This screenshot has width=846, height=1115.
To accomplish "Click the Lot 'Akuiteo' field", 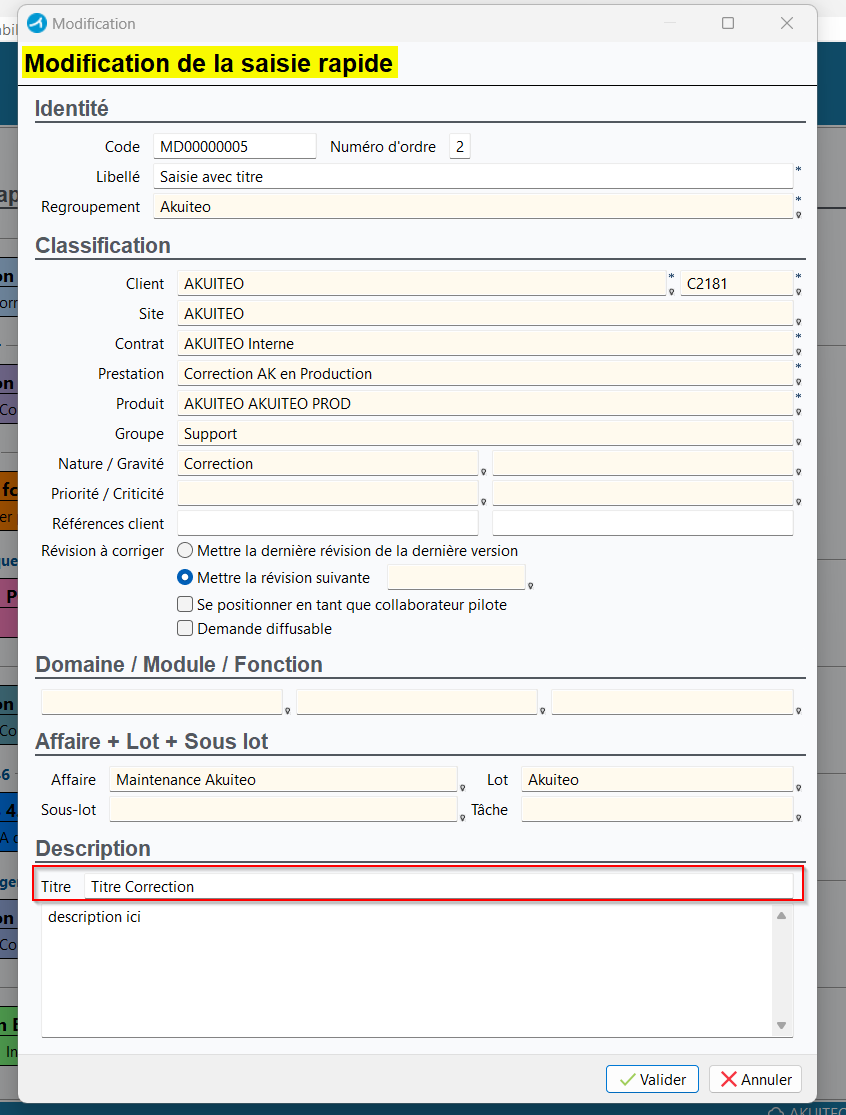I will (657, 779).
